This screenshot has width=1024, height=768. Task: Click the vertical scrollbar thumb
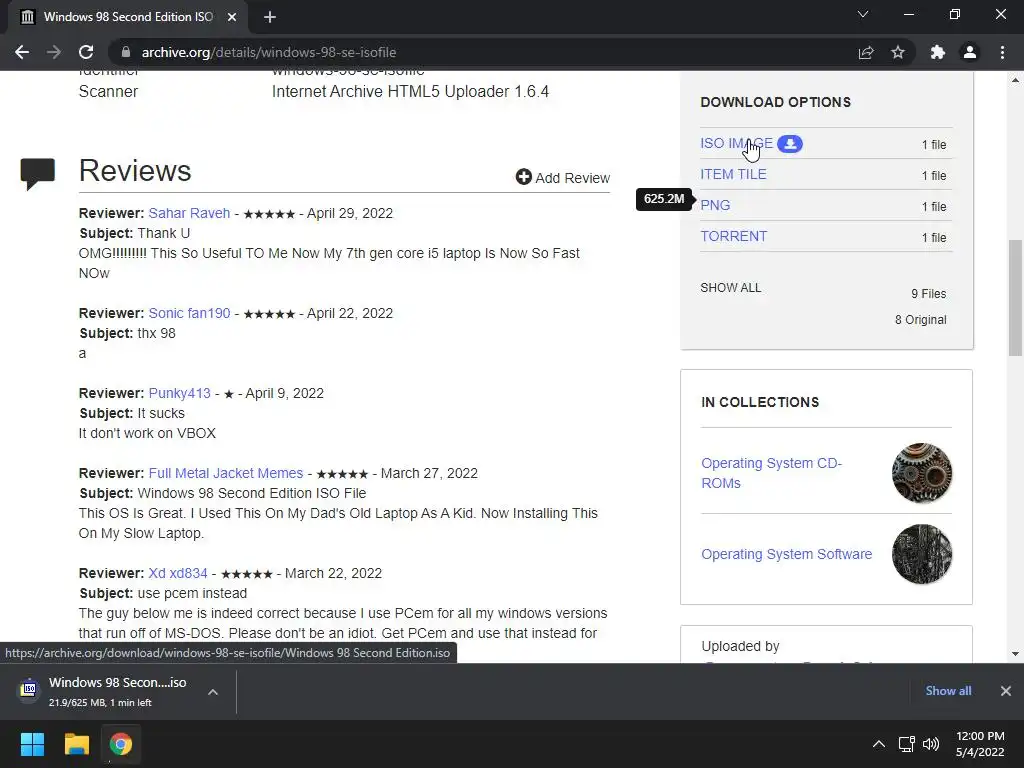pos(1015,297)
